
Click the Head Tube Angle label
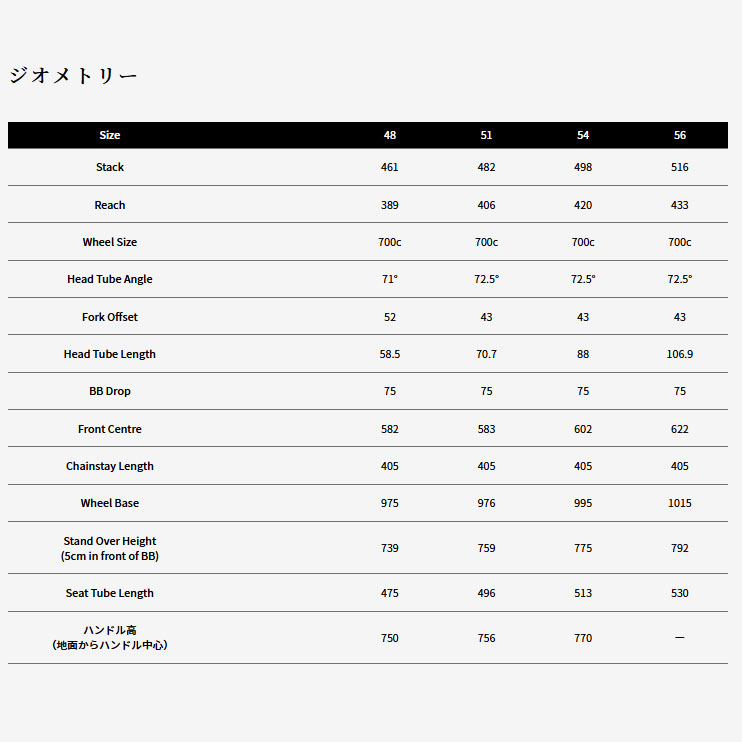point(110,279)
